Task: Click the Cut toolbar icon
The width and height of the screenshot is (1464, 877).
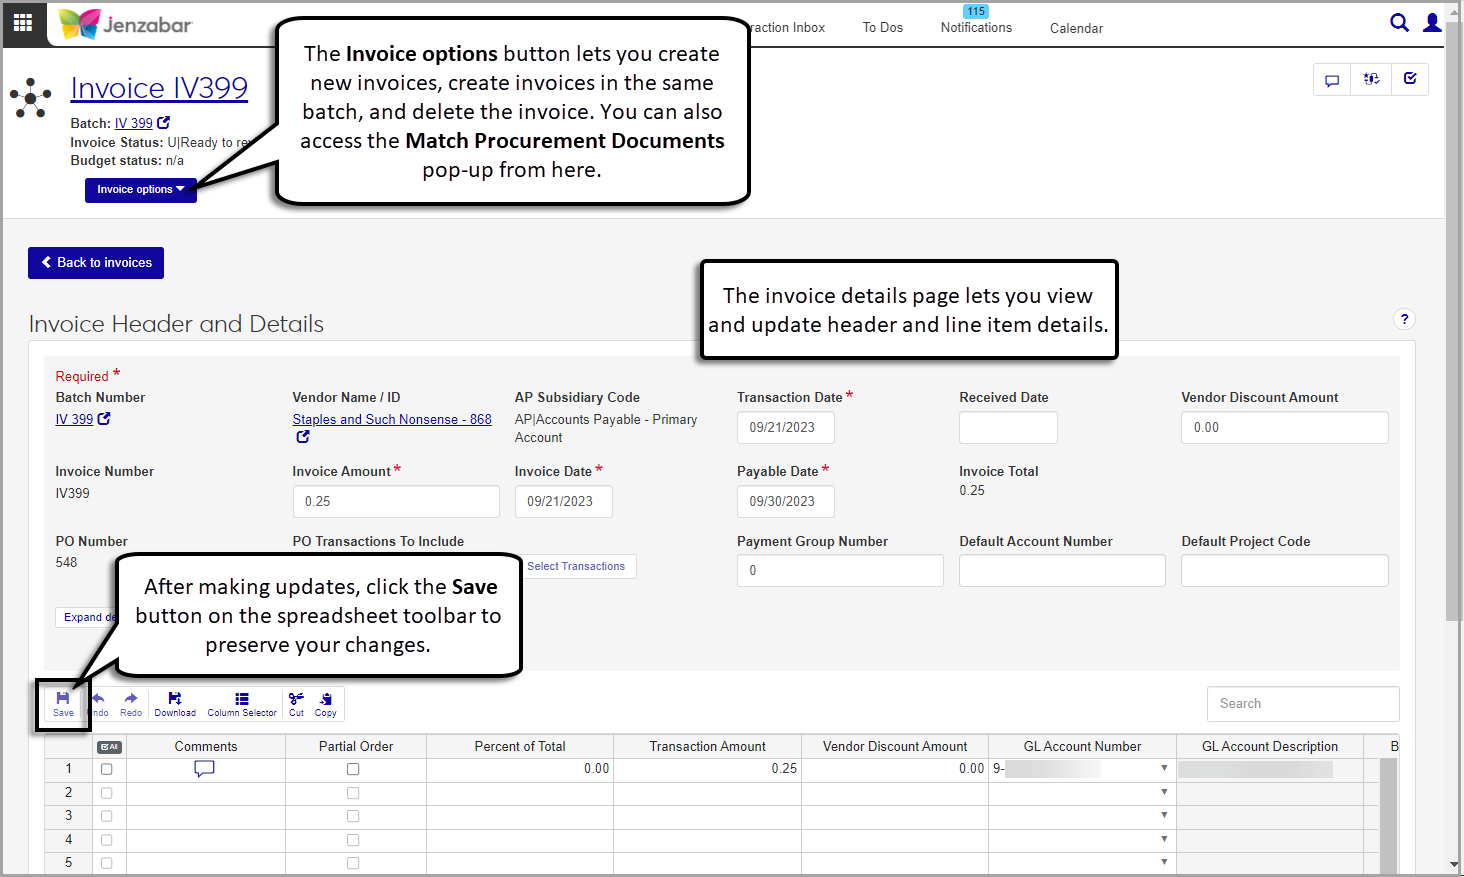Action: tap(296, 703)
